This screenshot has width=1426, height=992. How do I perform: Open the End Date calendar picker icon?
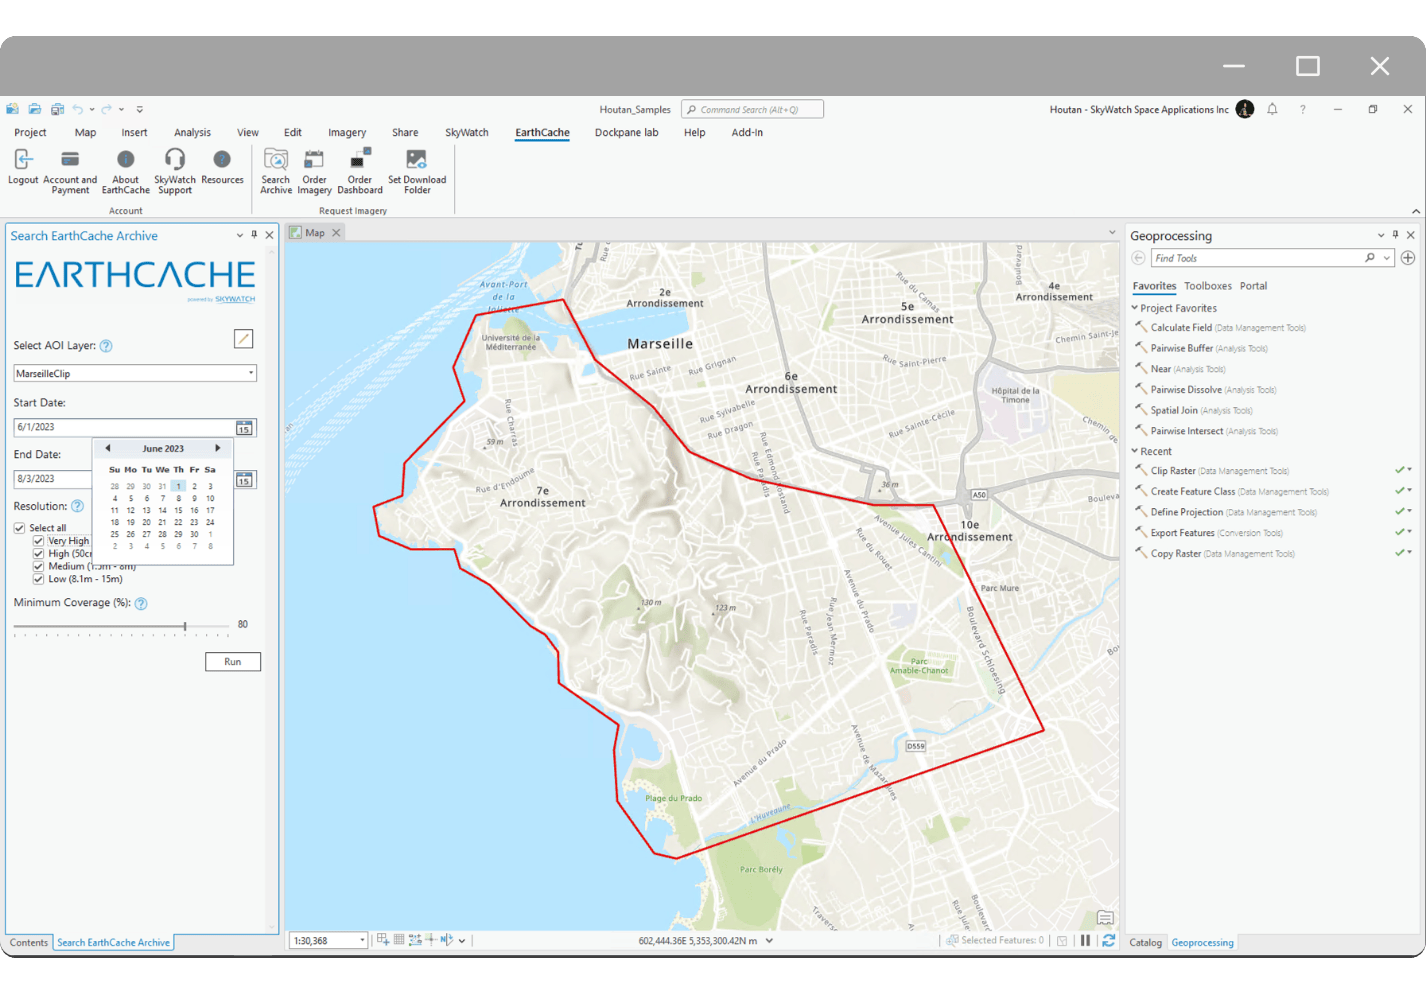click(x=244, y=480)
